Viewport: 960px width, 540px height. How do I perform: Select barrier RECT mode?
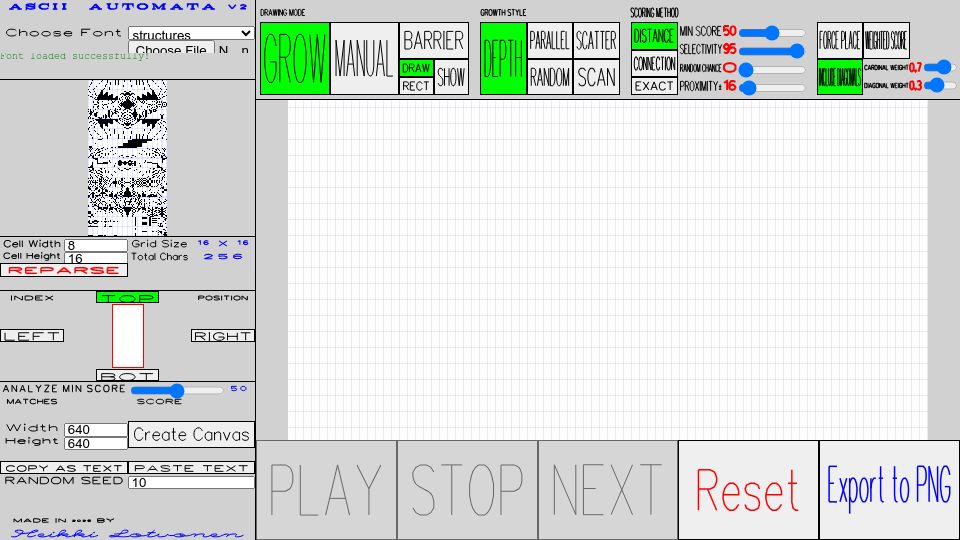(416, 86)
